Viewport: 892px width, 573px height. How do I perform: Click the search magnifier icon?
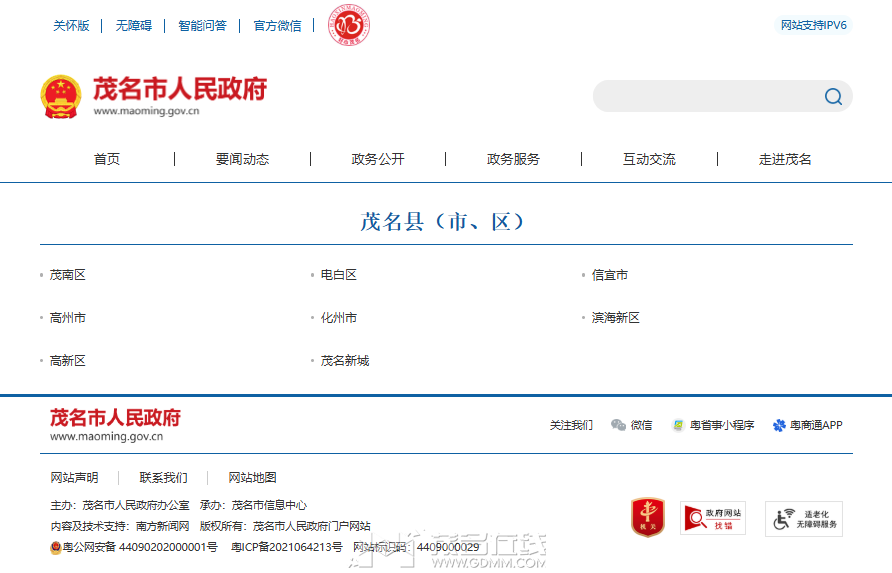coord(833,97)
